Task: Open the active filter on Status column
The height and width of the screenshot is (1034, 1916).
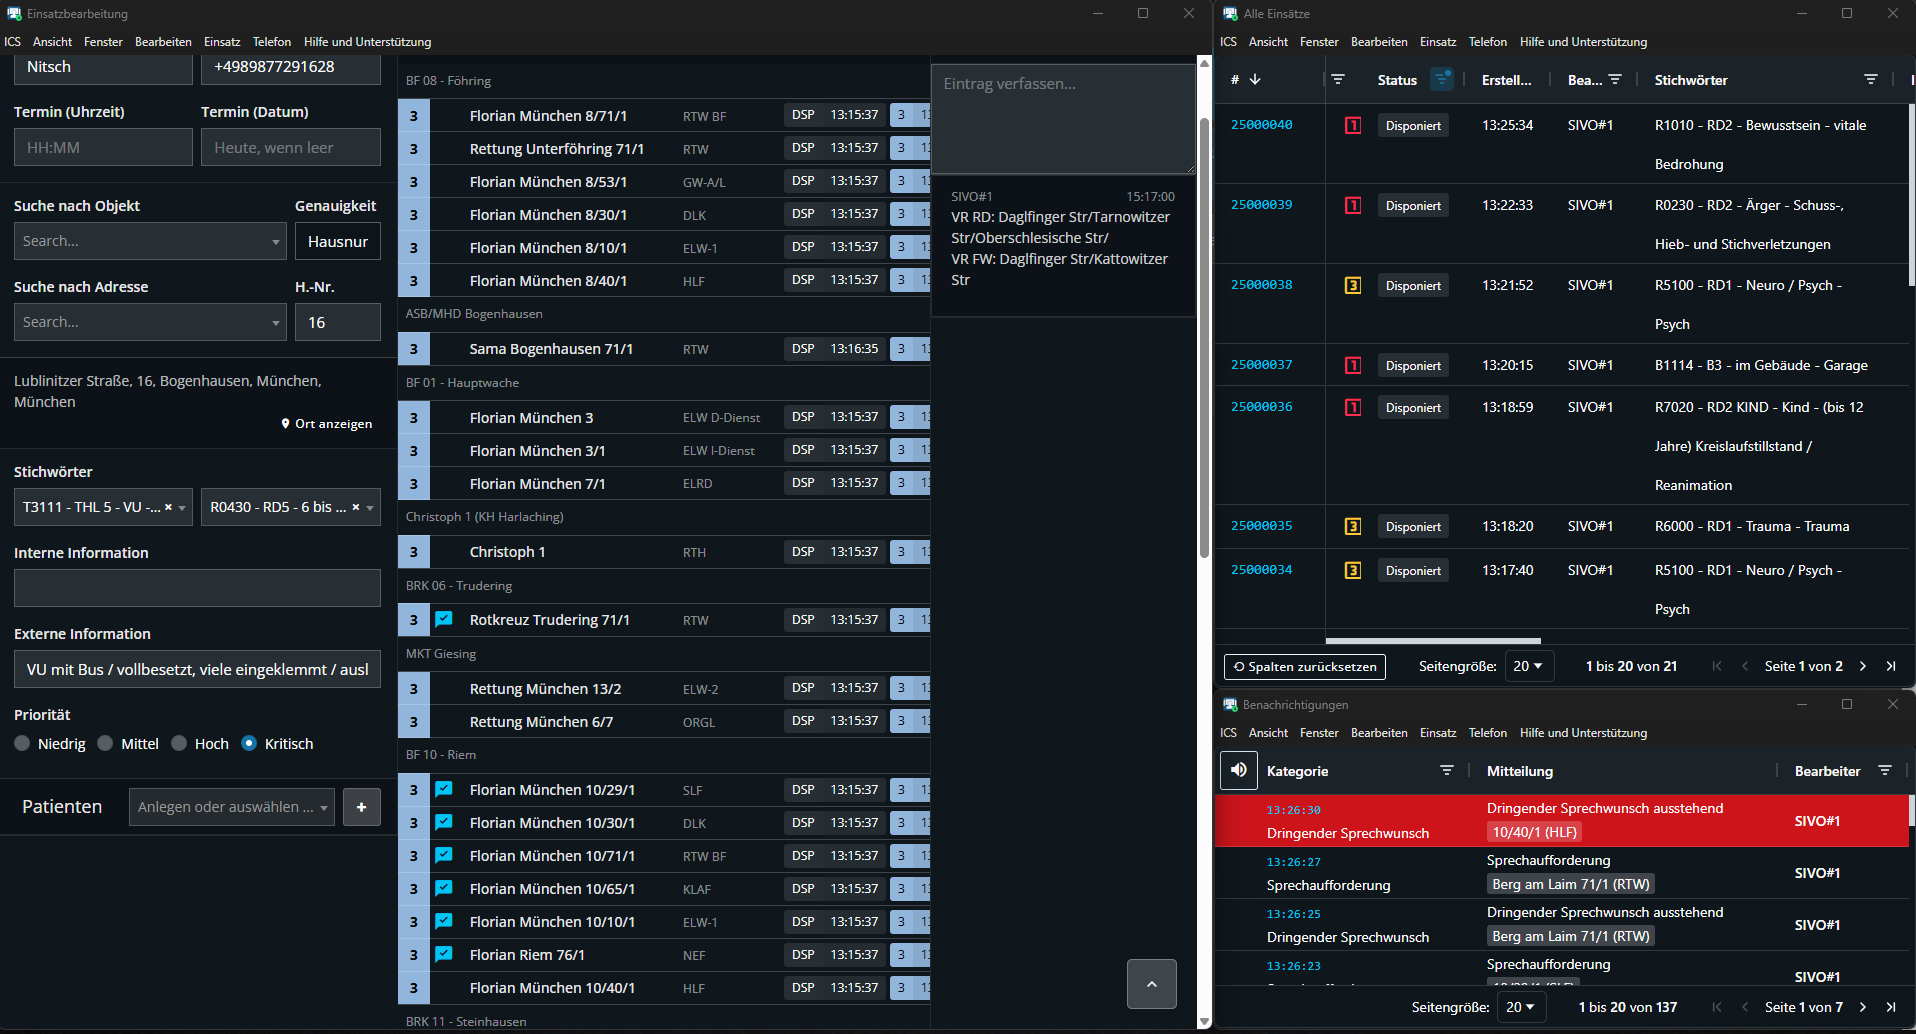Action: click(x=1441, y=80)
